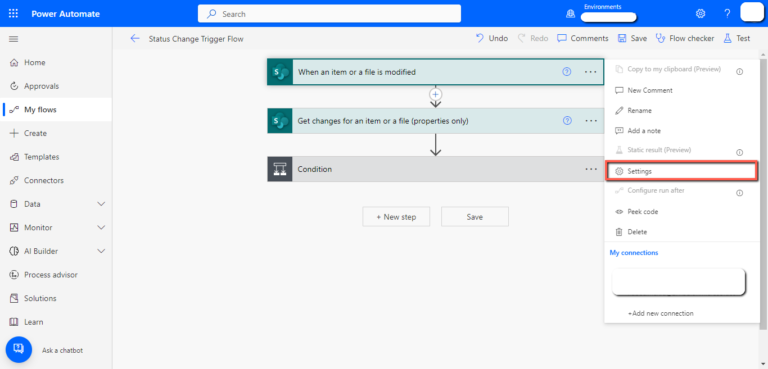This screenshot has width=768, height=369.
Task: Open Connectors in the sidebar
Action: point(56,180)
